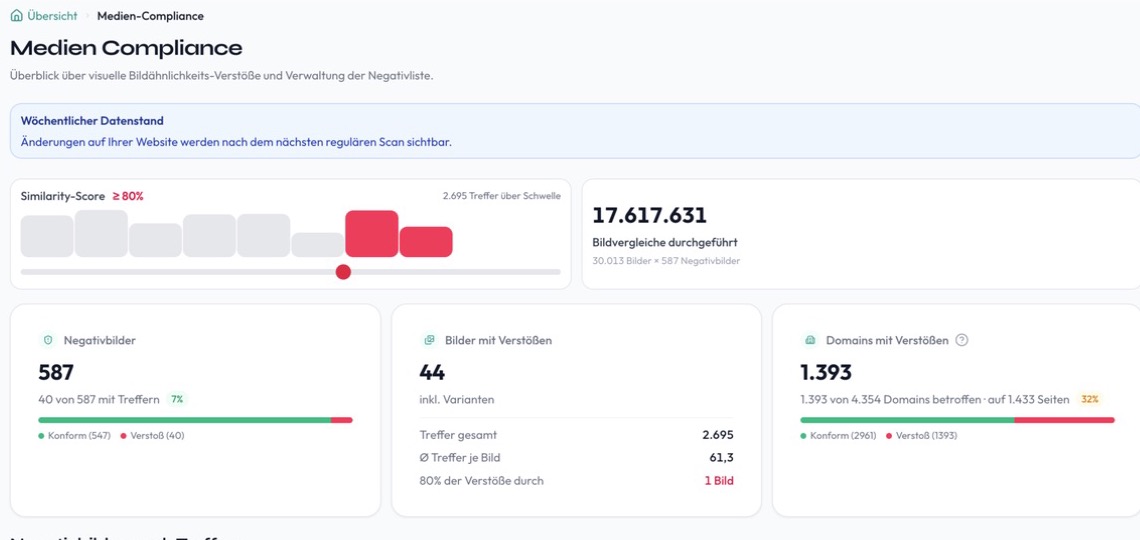The width and height of the screenshot is (1140, 540).
Task: Click the Negativbilder progress bar
Action: (x=195, y=420)
